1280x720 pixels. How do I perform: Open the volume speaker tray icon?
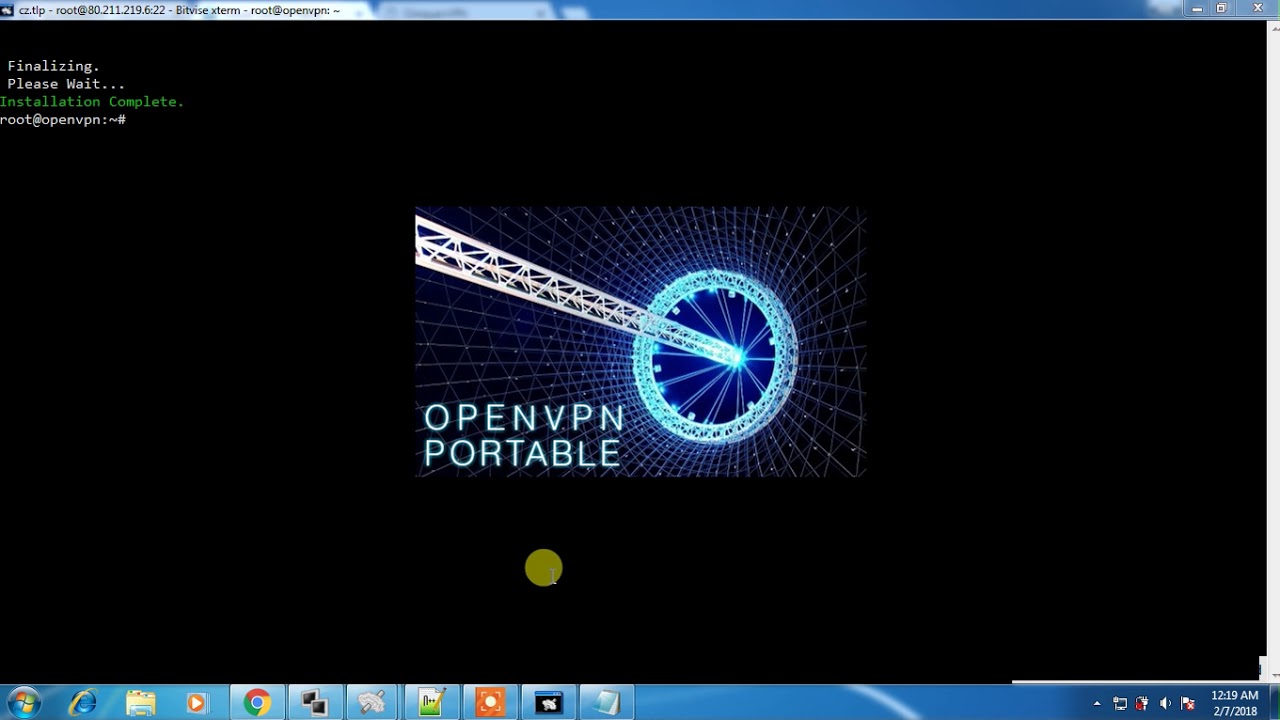pyautogui.click(x=1165, y=704)
